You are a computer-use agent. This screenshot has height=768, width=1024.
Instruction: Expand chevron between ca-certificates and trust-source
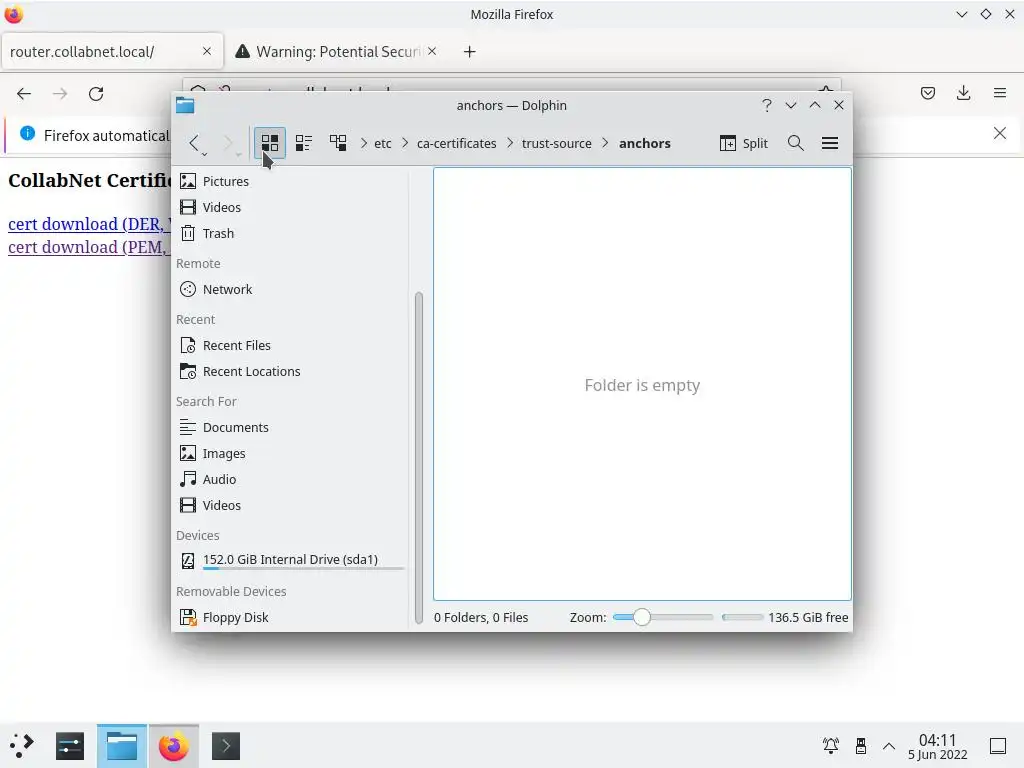(x=510, y=143)
